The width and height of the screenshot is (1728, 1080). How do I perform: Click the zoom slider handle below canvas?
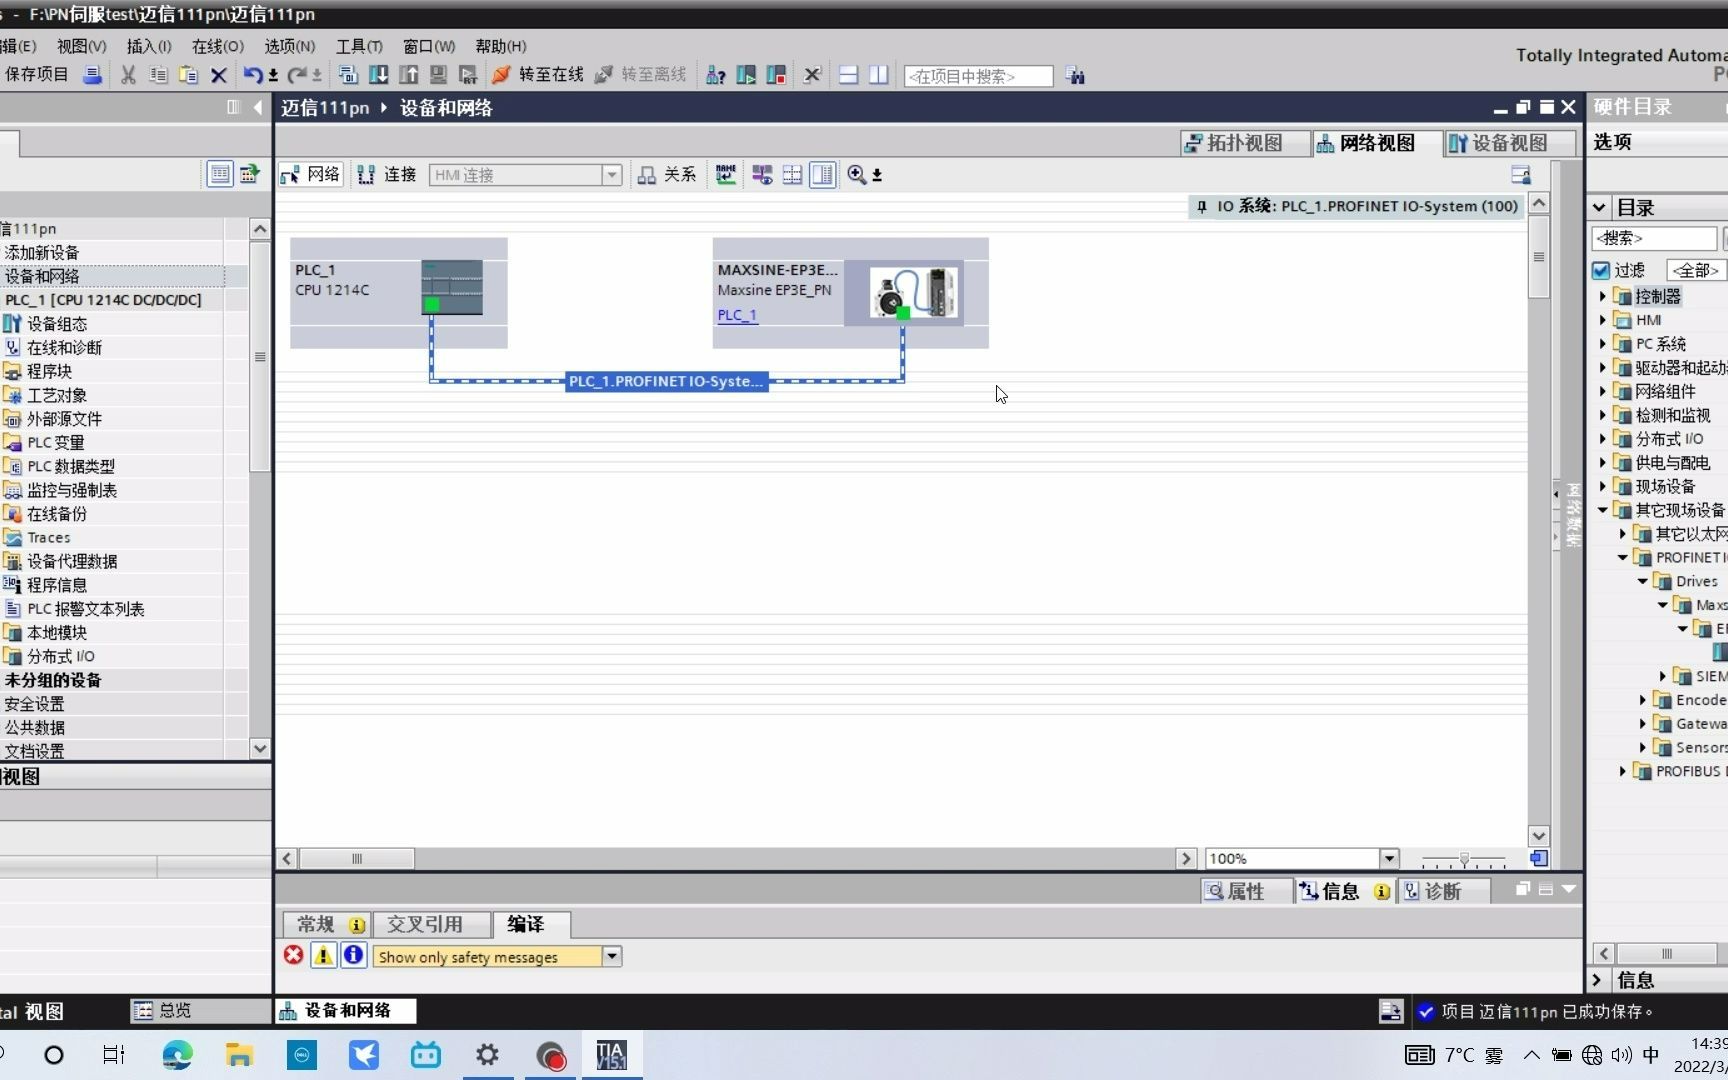[1464, 859]
